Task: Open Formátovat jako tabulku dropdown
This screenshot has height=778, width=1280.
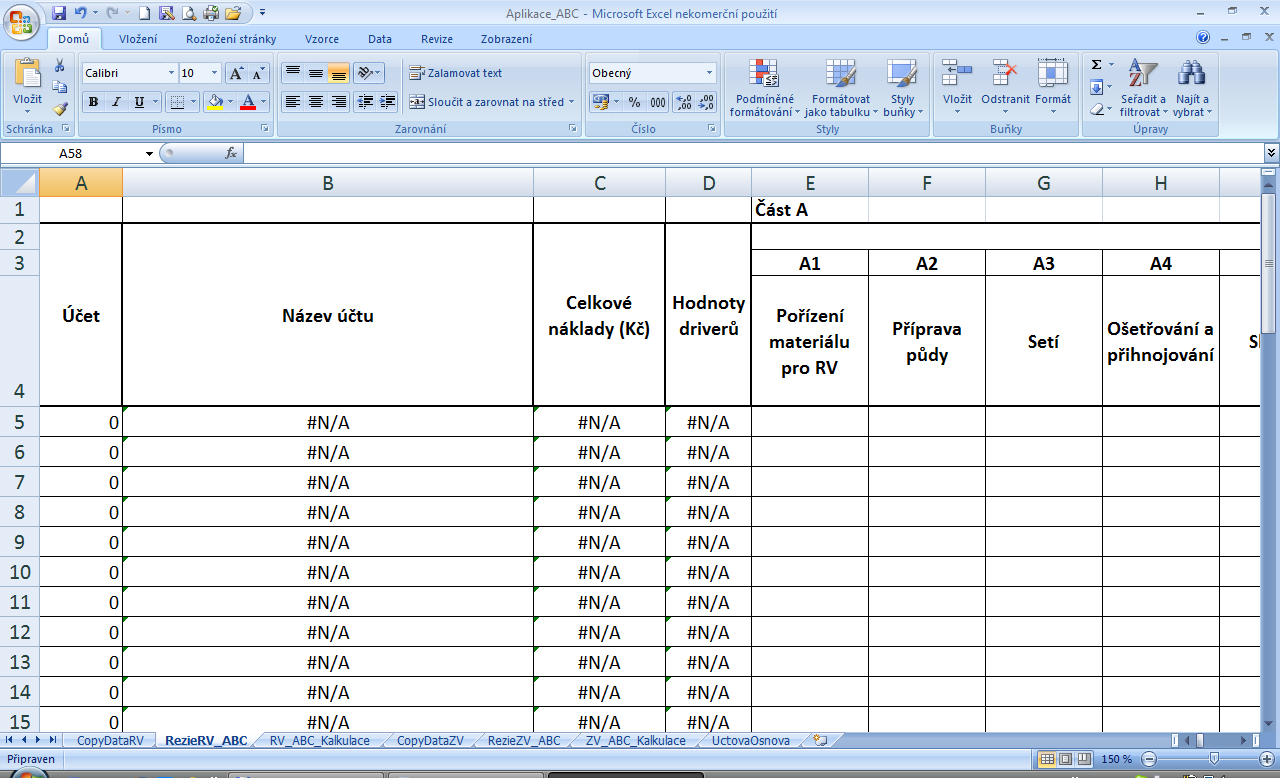Action: tap(841, 86)
